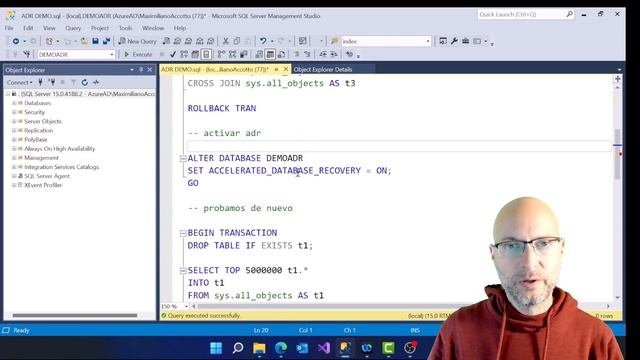Toggle Include Actual Execution Plan

pyautogui.click(x=221, y=54)
